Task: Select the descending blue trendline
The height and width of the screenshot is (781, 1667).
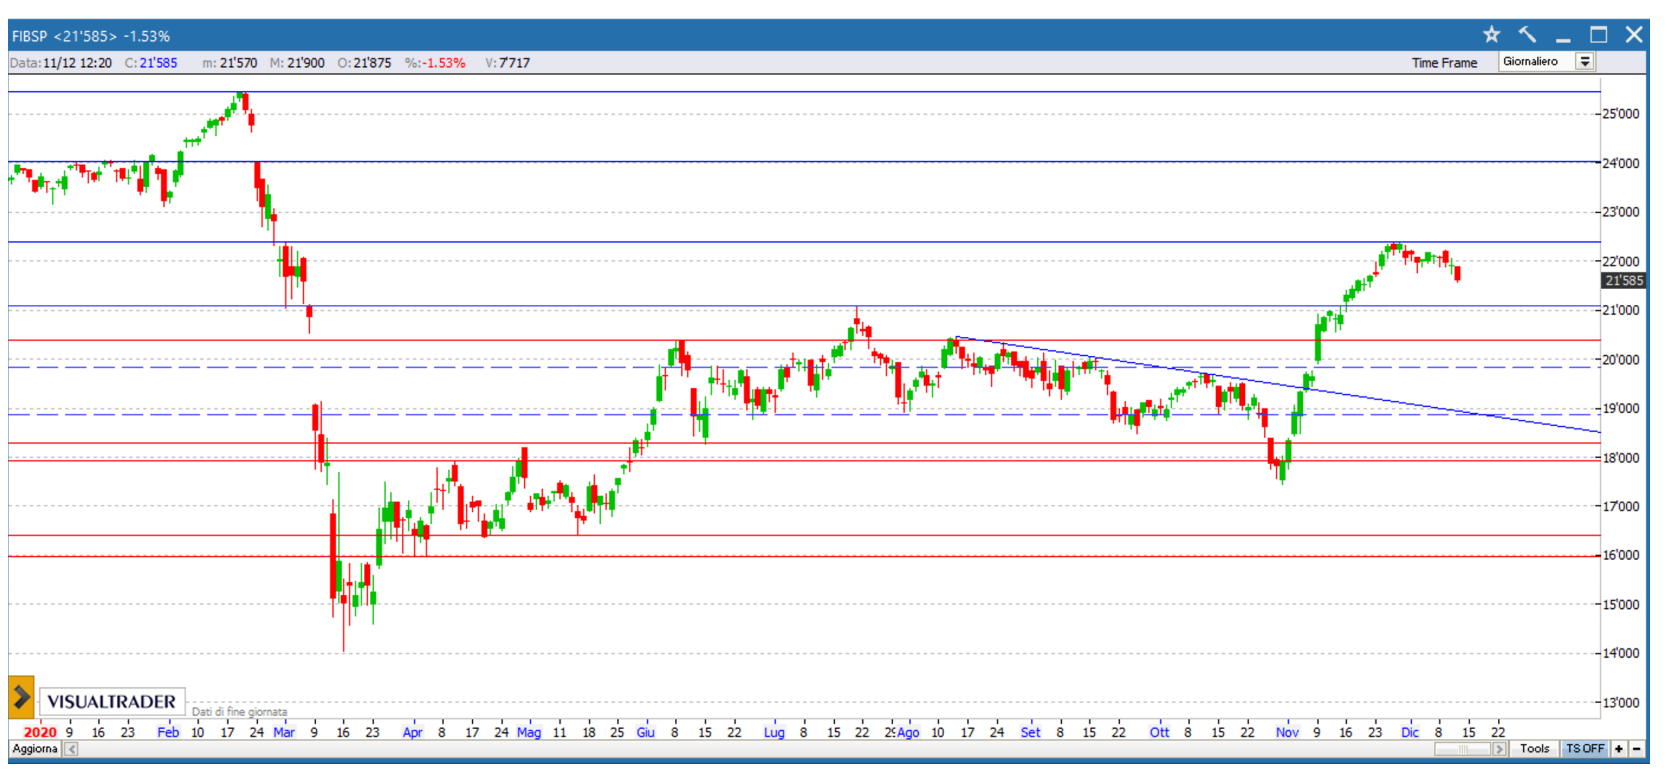Action: coord(1280,385)
